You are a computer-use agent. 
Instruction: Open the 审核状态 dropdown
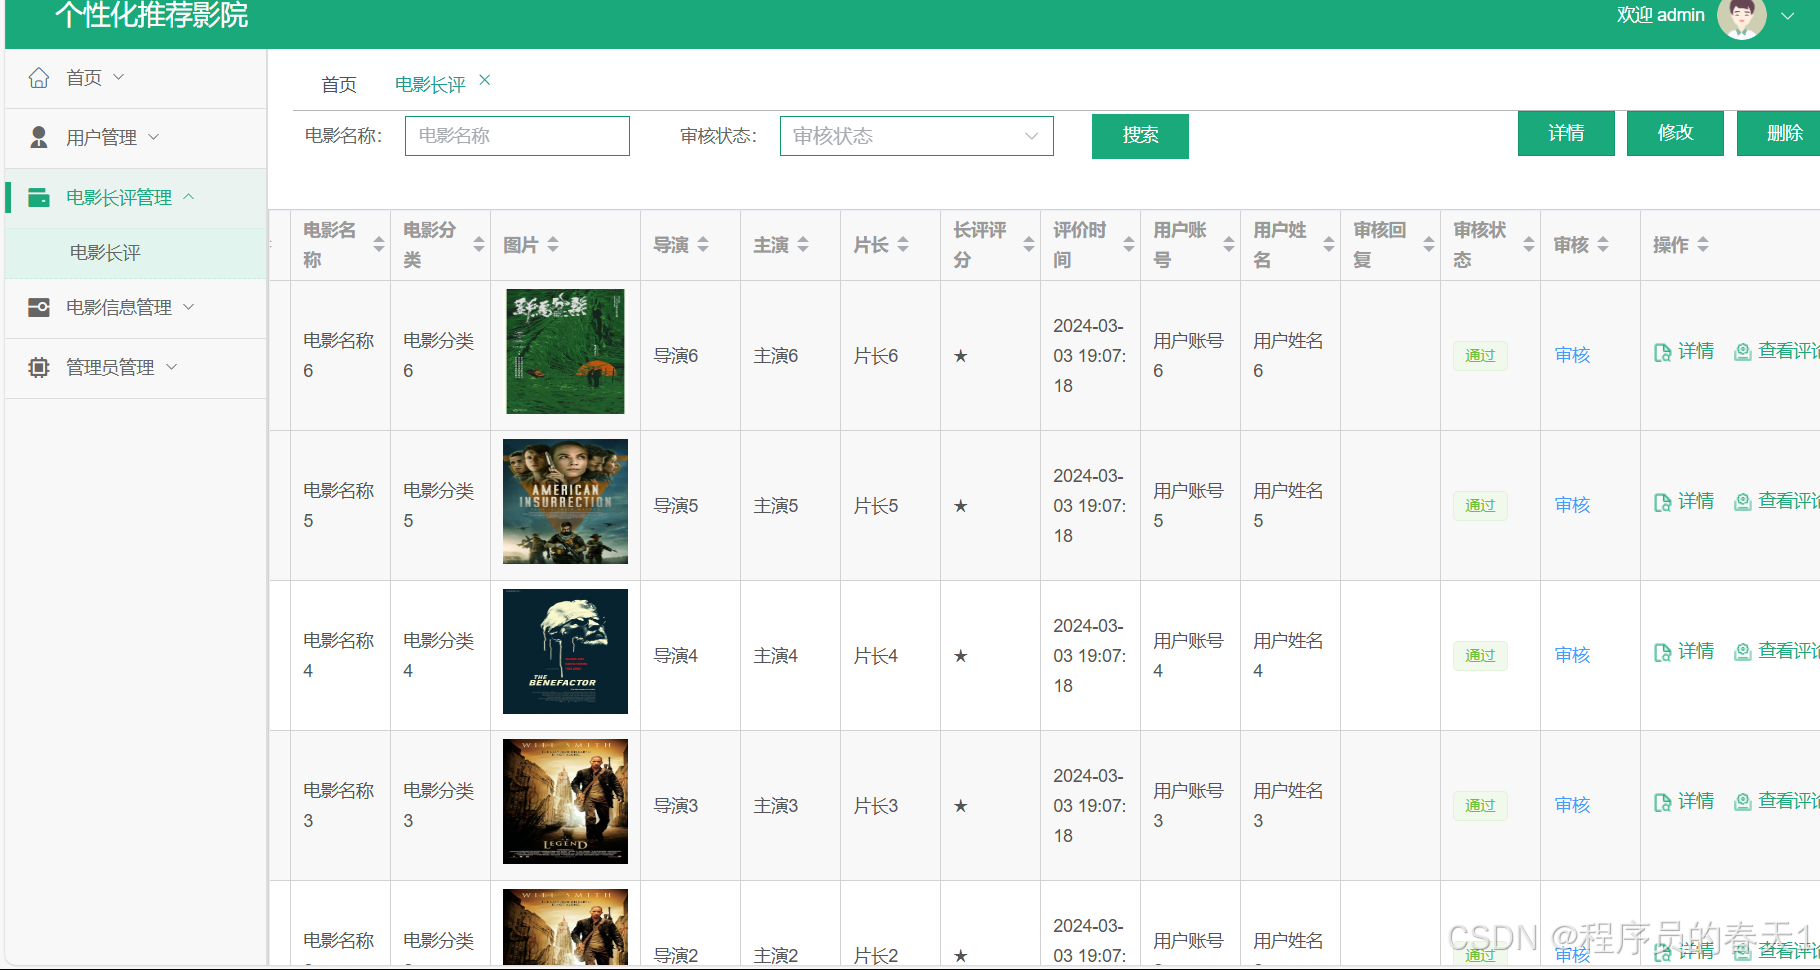pos(917,136)
